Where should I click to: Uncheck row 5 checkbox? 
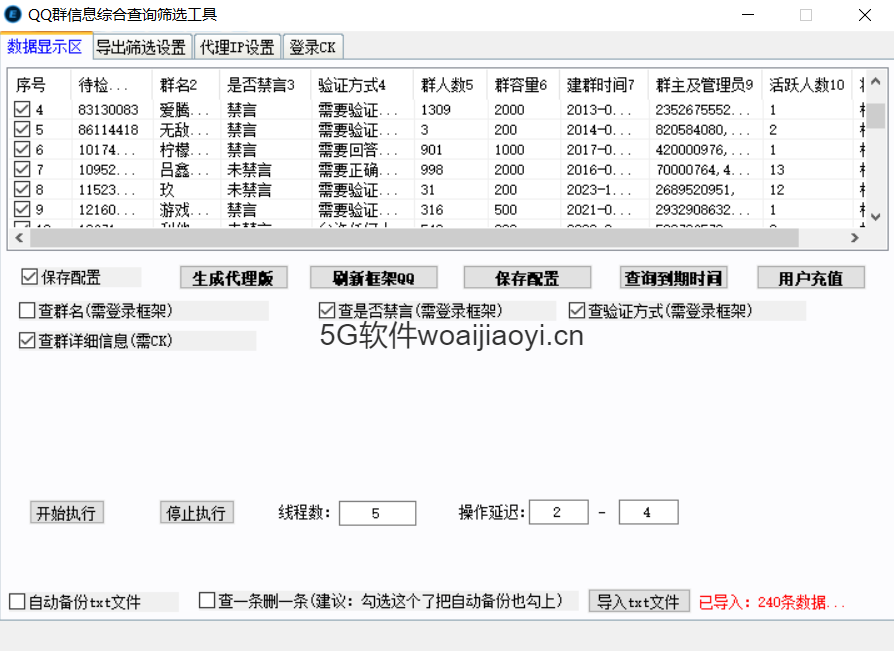(x=22, y=129)
